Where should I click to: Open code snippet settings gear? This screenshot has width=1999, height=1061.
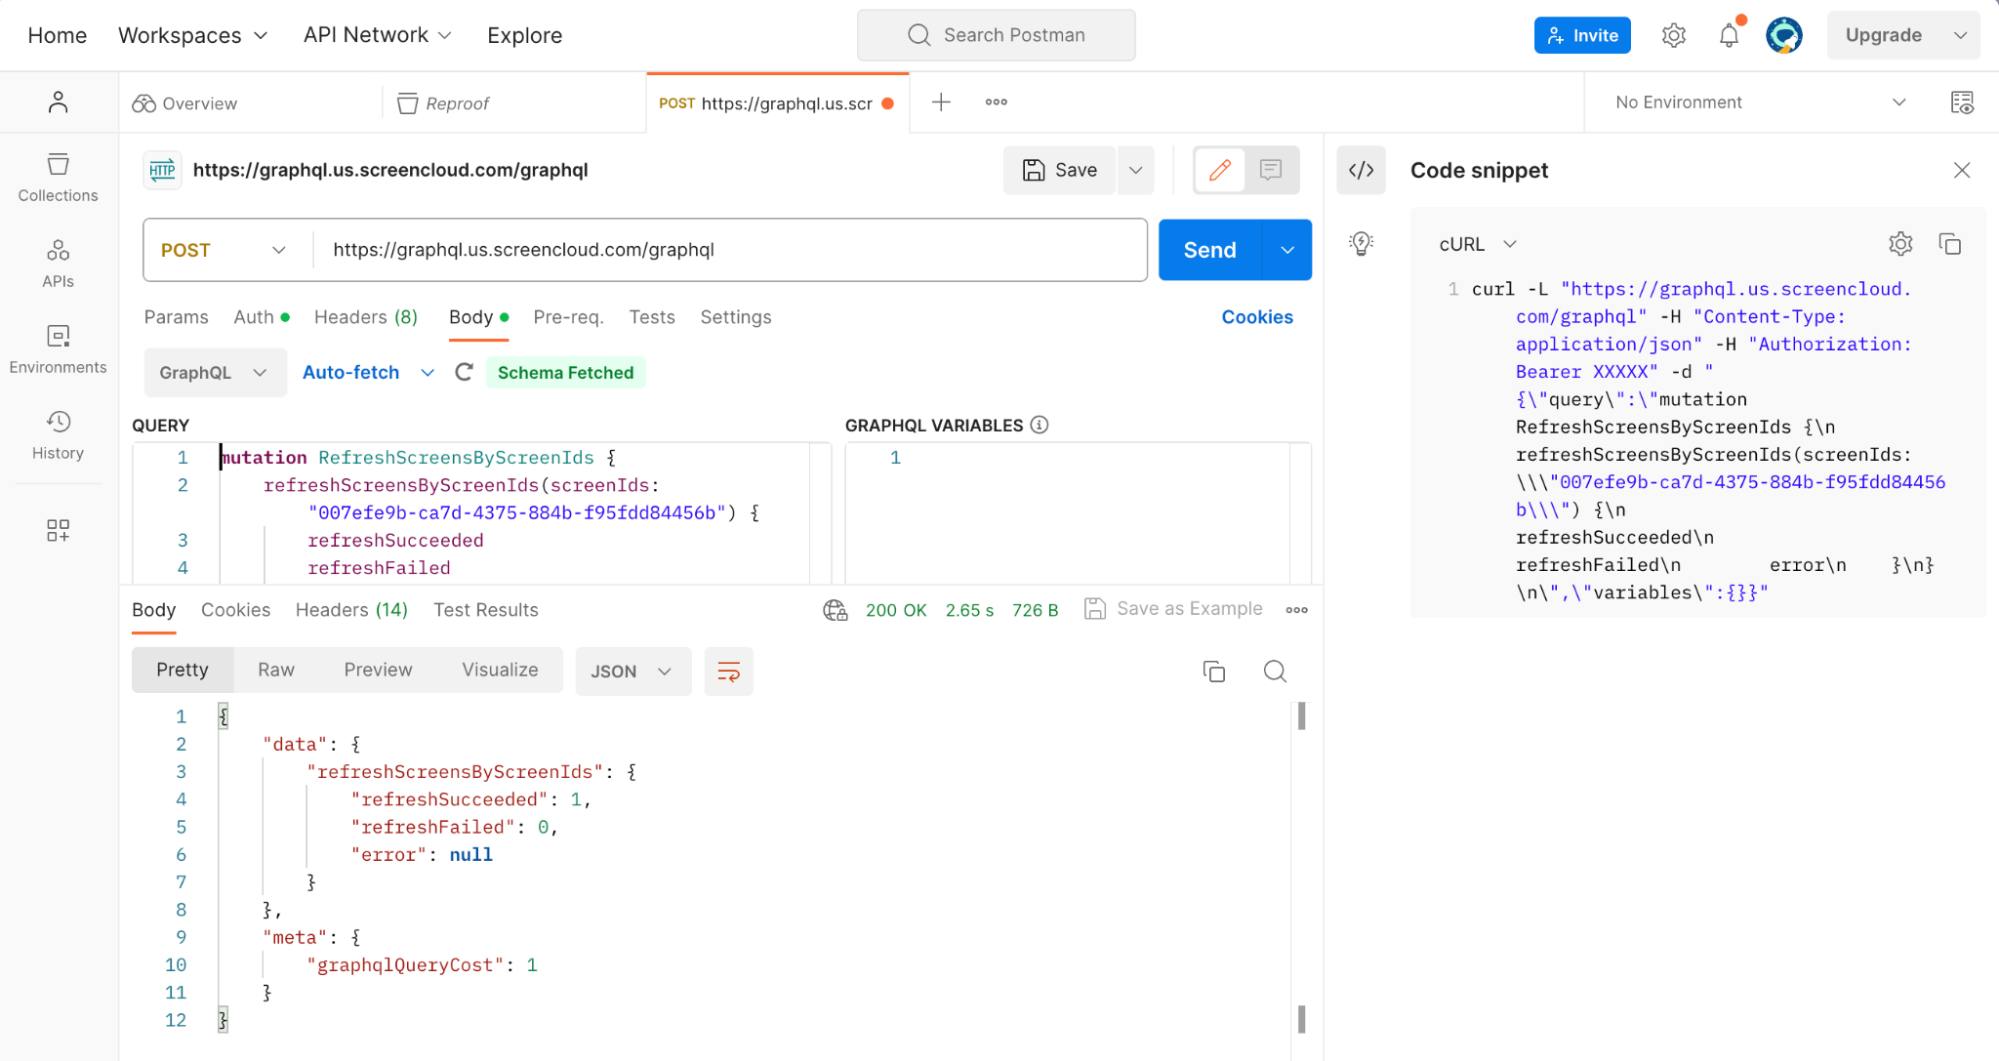(x=1901, y=244)
